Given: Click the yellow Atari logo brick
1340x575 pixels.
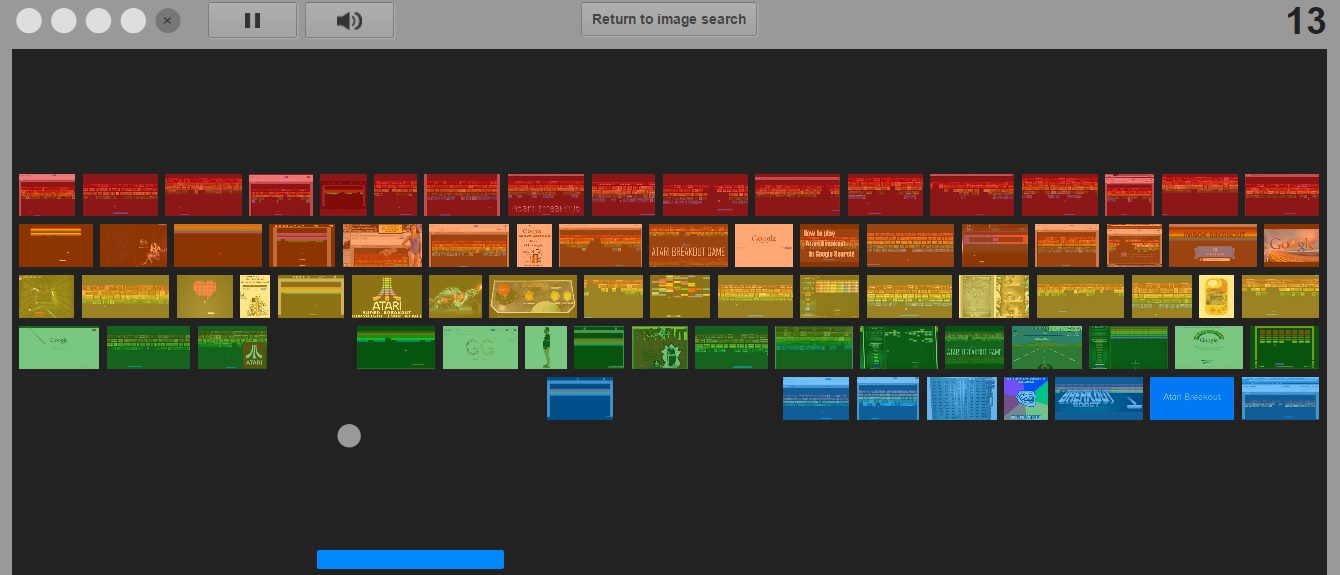Looking at the screenshot, I should coord(386,297).
